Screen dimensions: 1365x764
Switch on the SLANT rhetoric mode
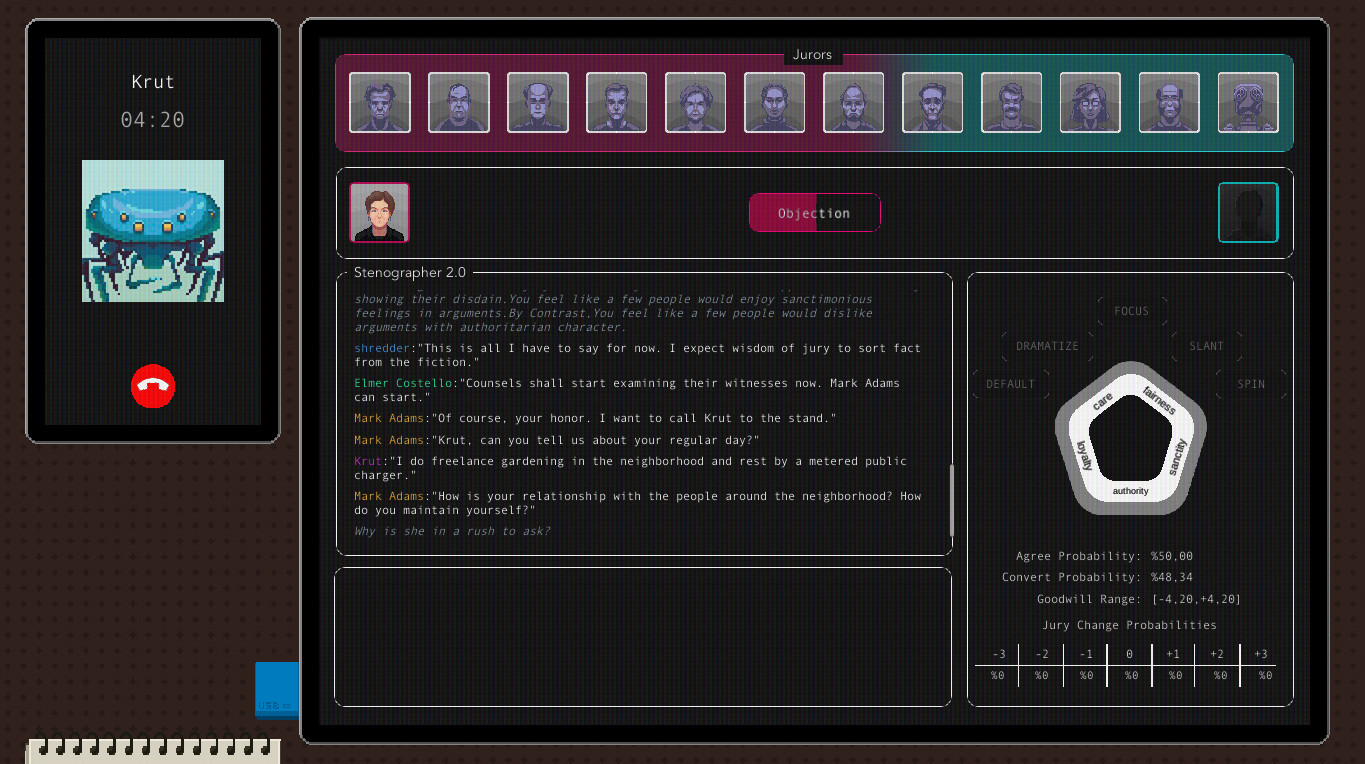coord(1207,345)
